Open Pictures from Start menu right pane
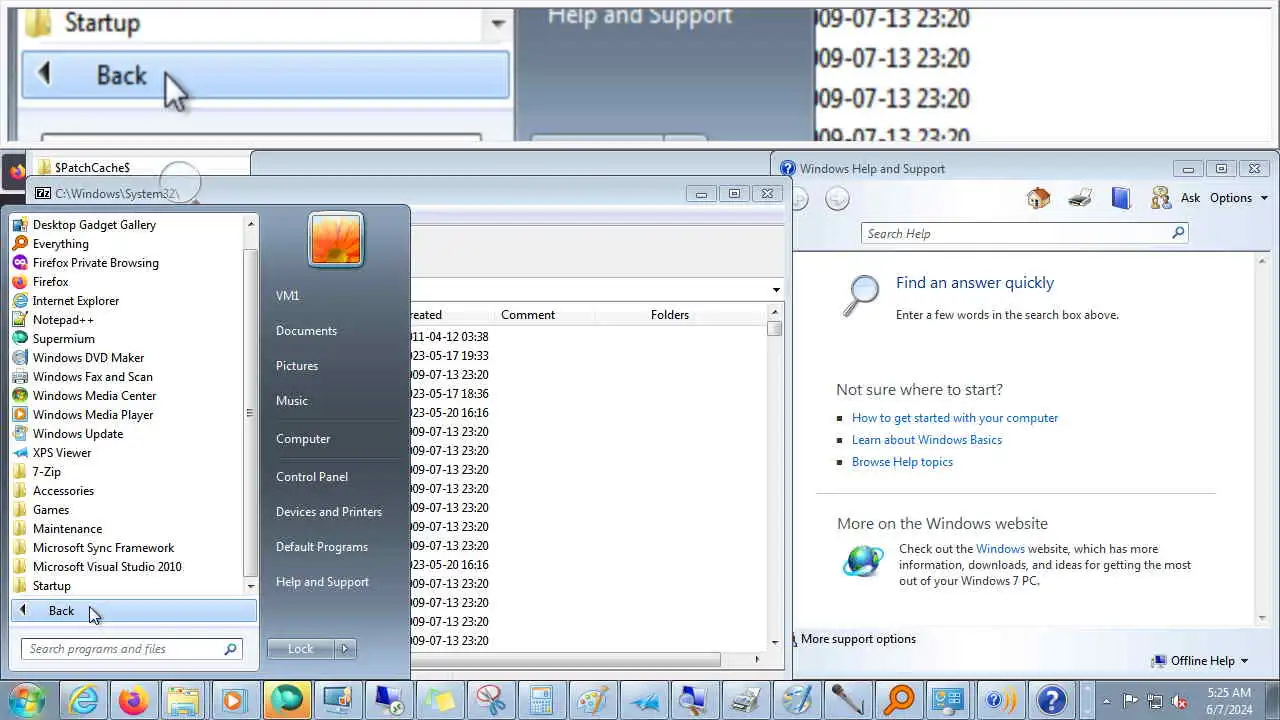The width and height of the screenshot is (1280, 720). point(297,366)
